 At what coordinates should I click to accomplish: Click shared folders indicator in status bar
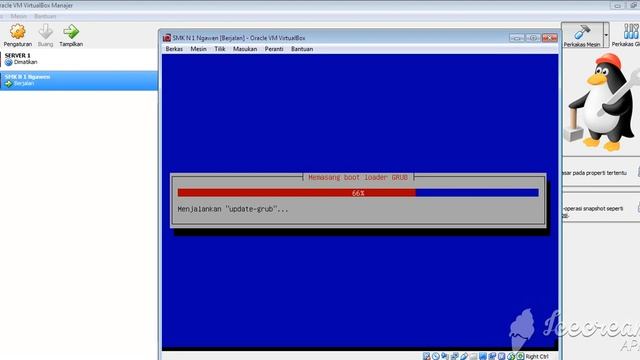click(473, 356)
